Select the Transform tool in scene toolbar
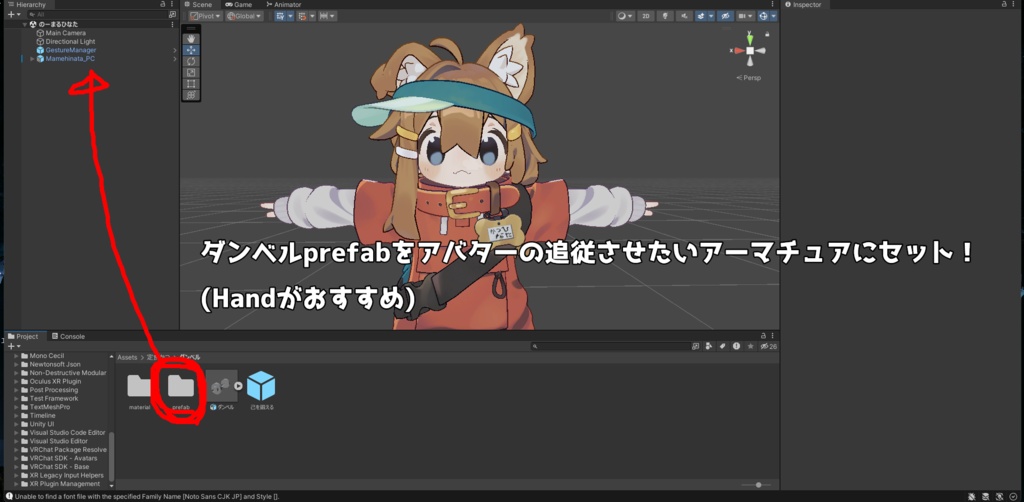 pyautogui.click(x=191, y=95)
